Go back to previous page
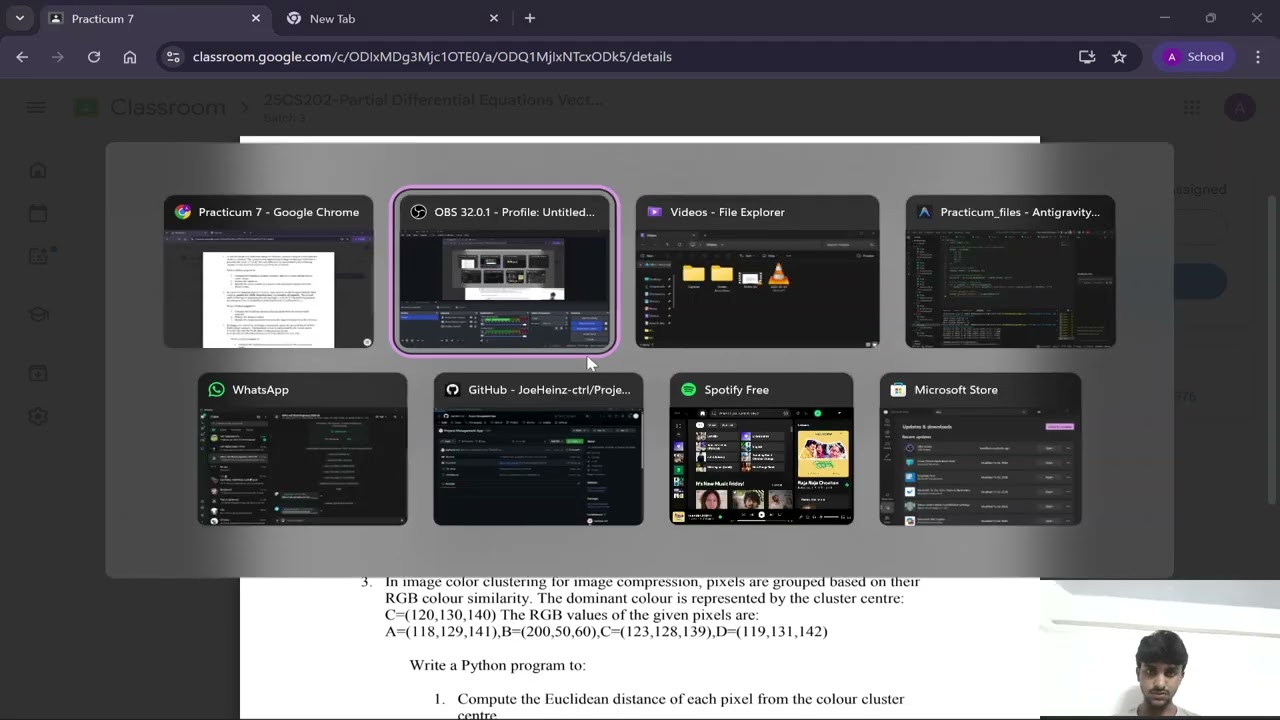 pyautogui.click(x=22, y=57)
